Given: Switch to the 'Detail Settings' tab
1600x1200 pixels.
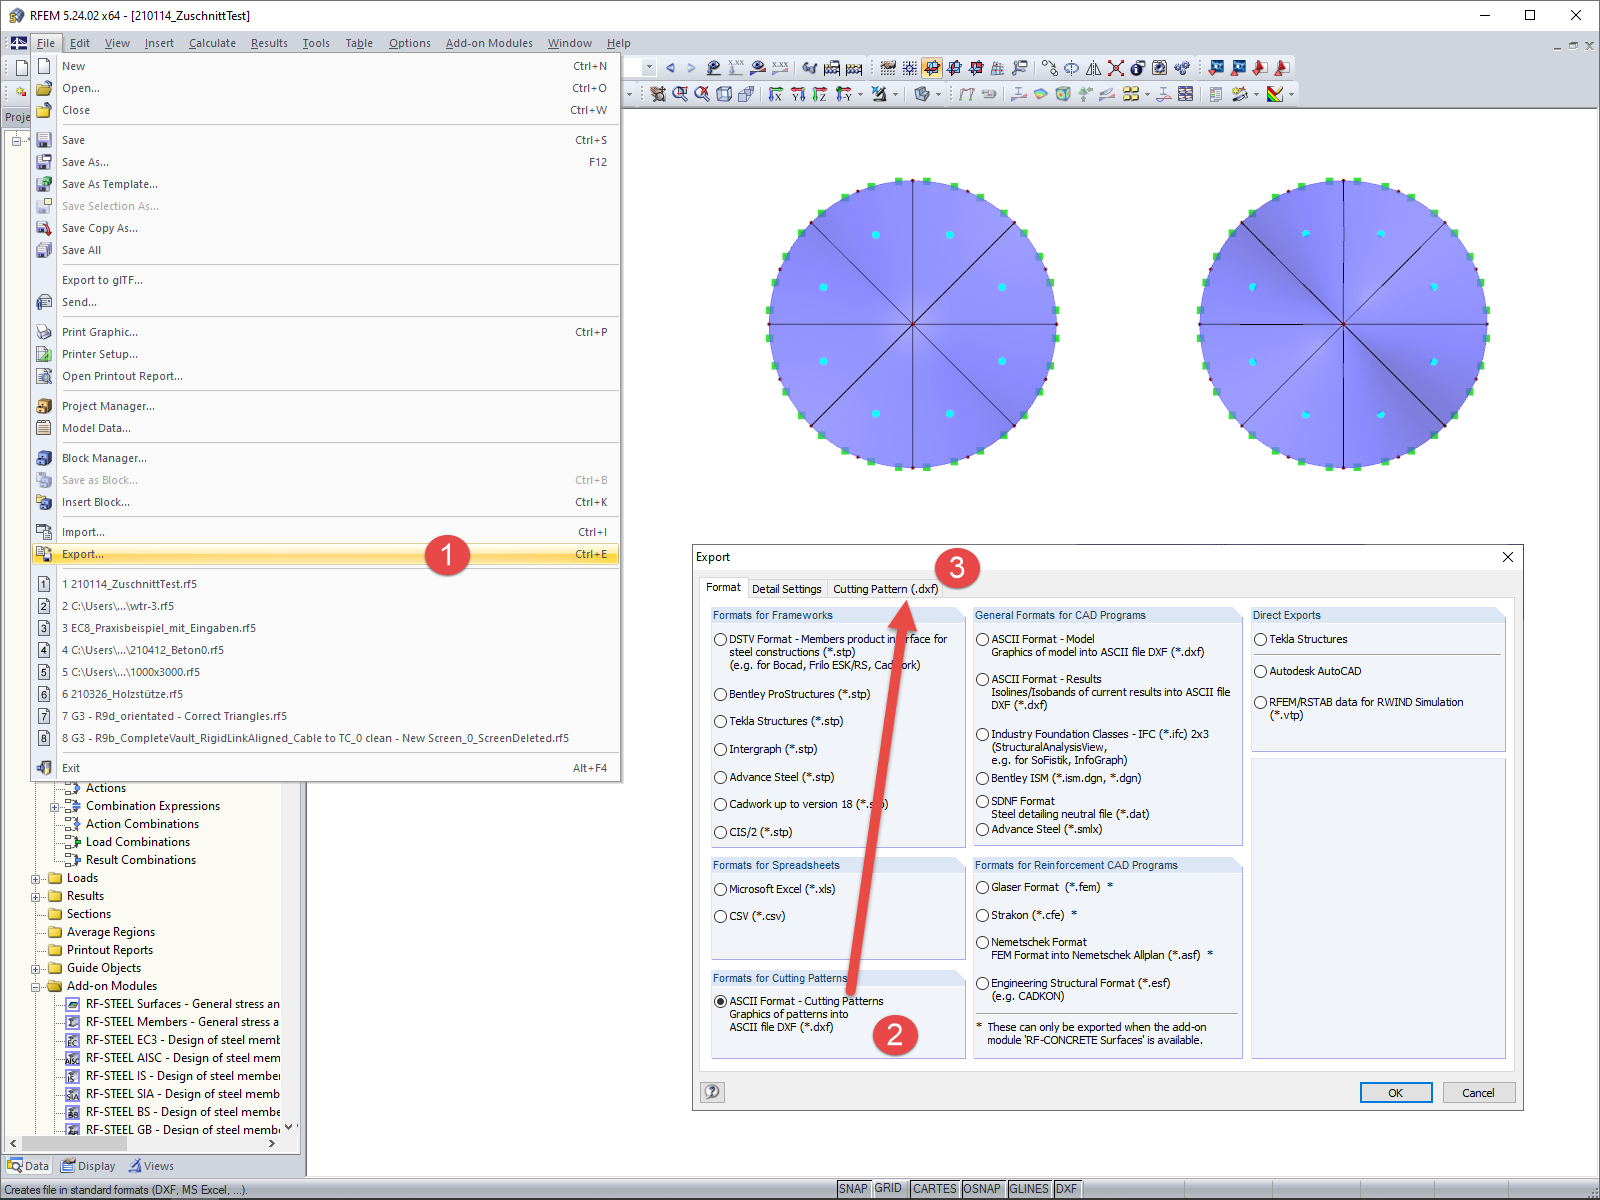Looking at the screenshot, I should (787, 588).
